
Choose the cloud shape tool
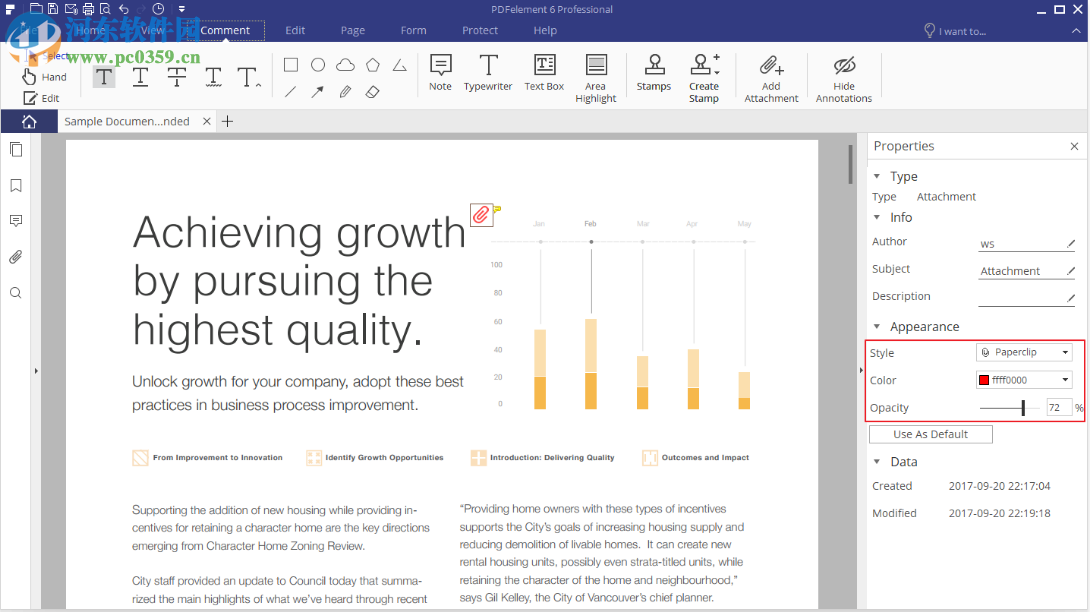[345, 65]
